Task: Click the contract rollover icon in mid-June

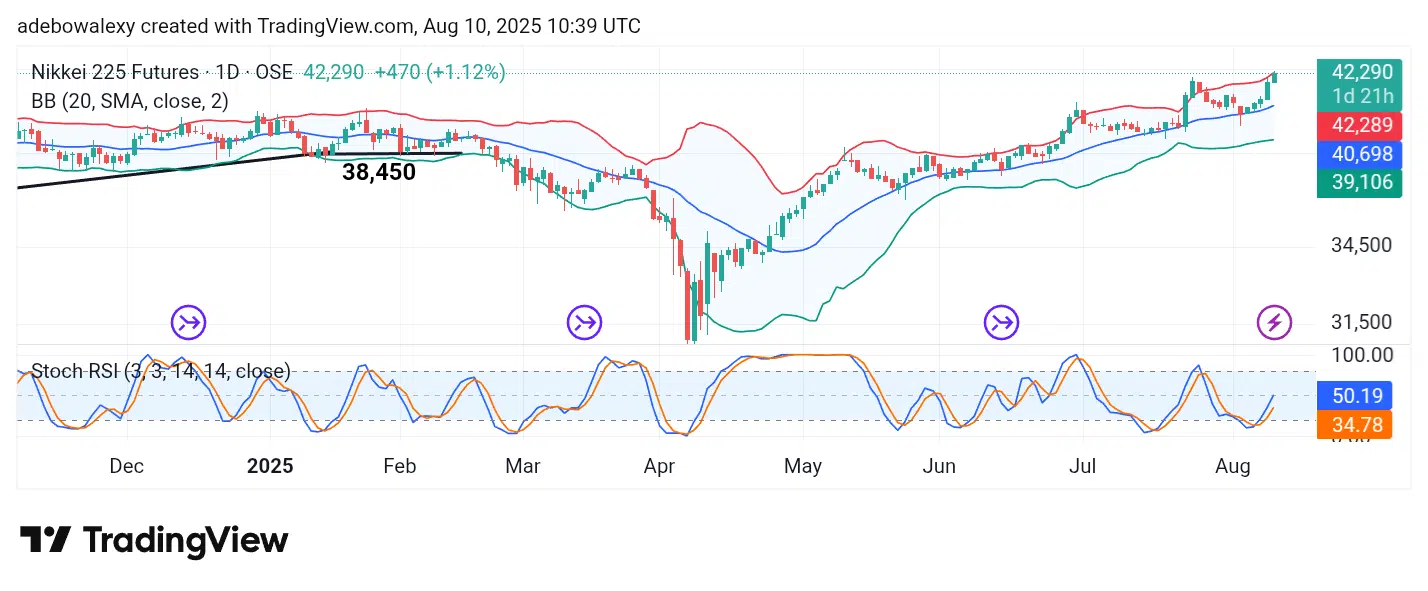Action: coord(1001,322)
